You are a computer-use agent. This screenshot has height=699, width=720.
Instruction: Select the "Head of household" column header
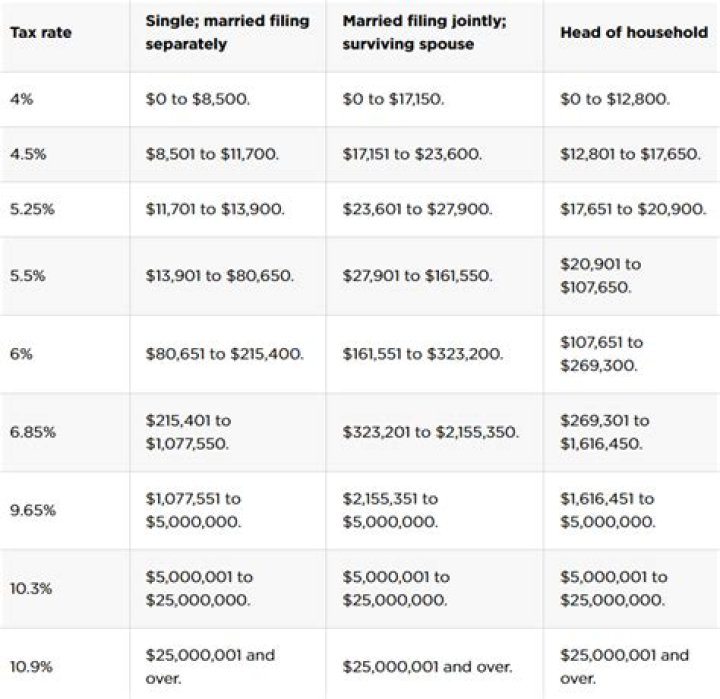(x=633, y=33)
